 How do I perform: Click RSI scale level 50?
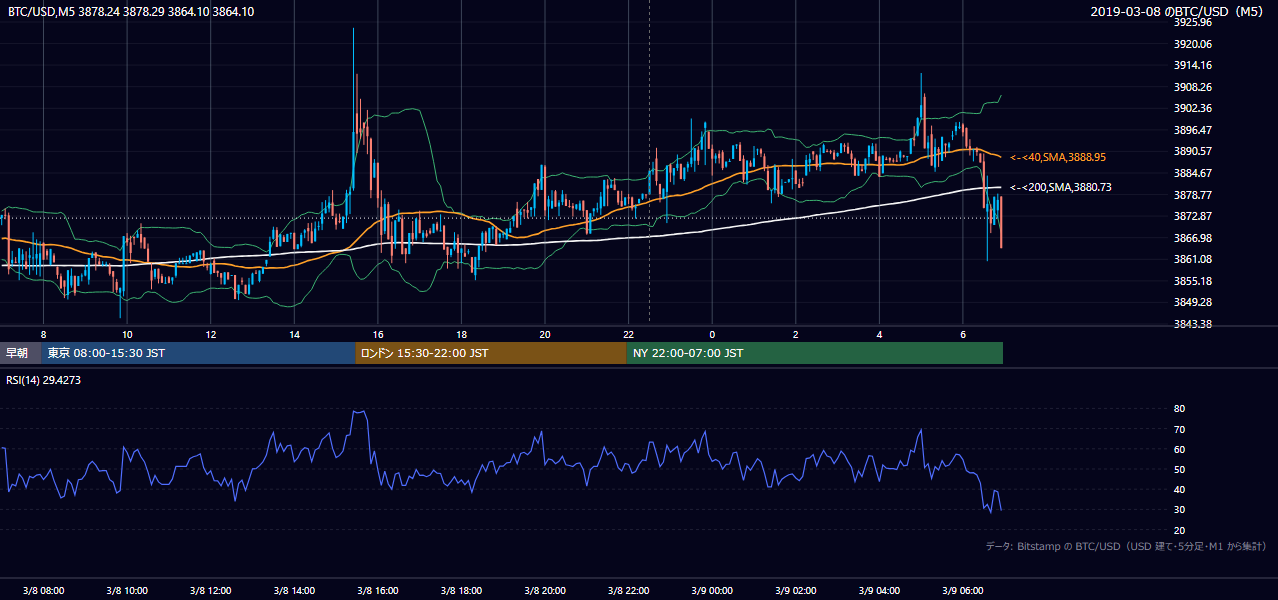coord(1179,469)
